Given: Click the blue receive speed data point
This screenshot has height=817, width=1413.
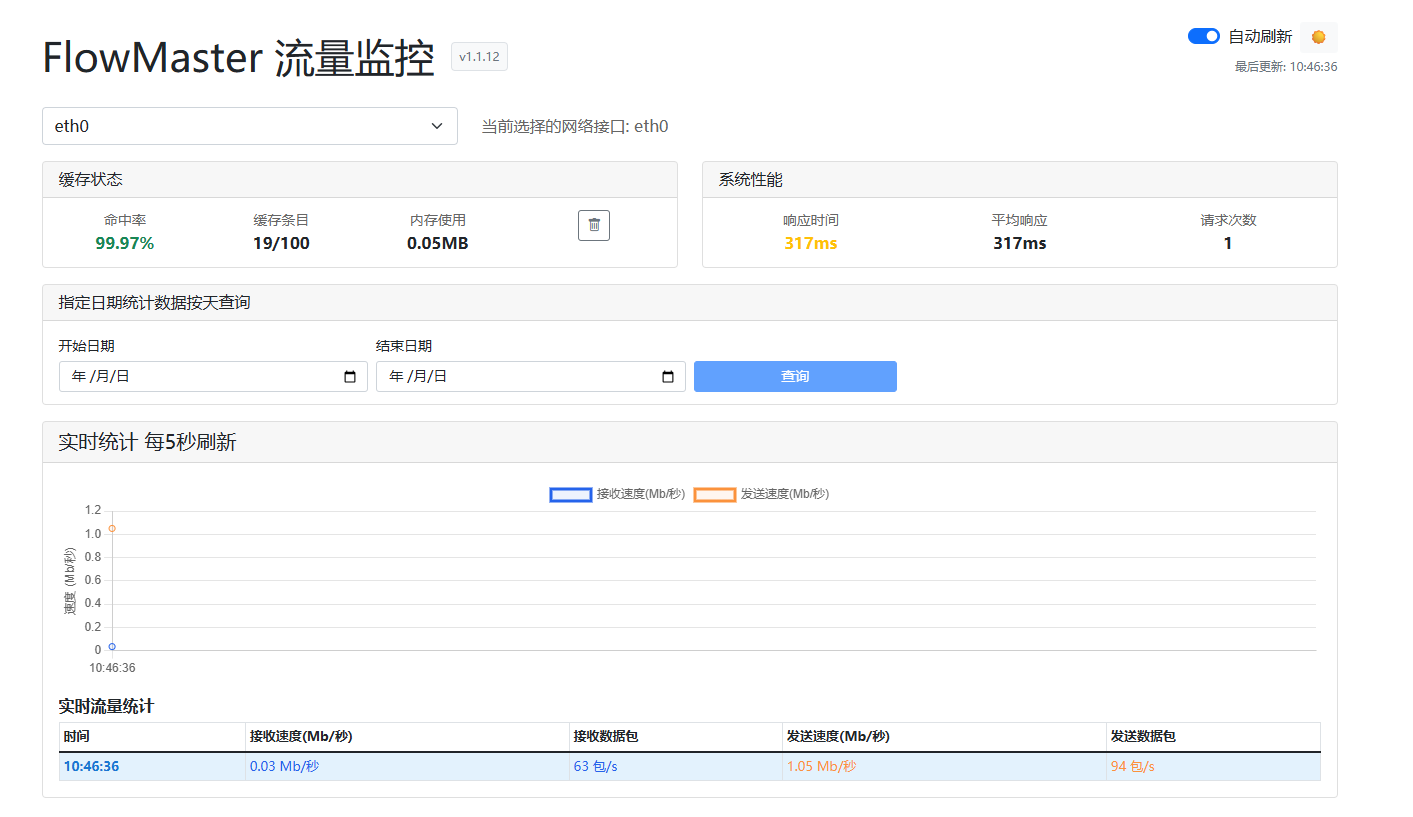Looking at the screenshot, I should [112, 646].
